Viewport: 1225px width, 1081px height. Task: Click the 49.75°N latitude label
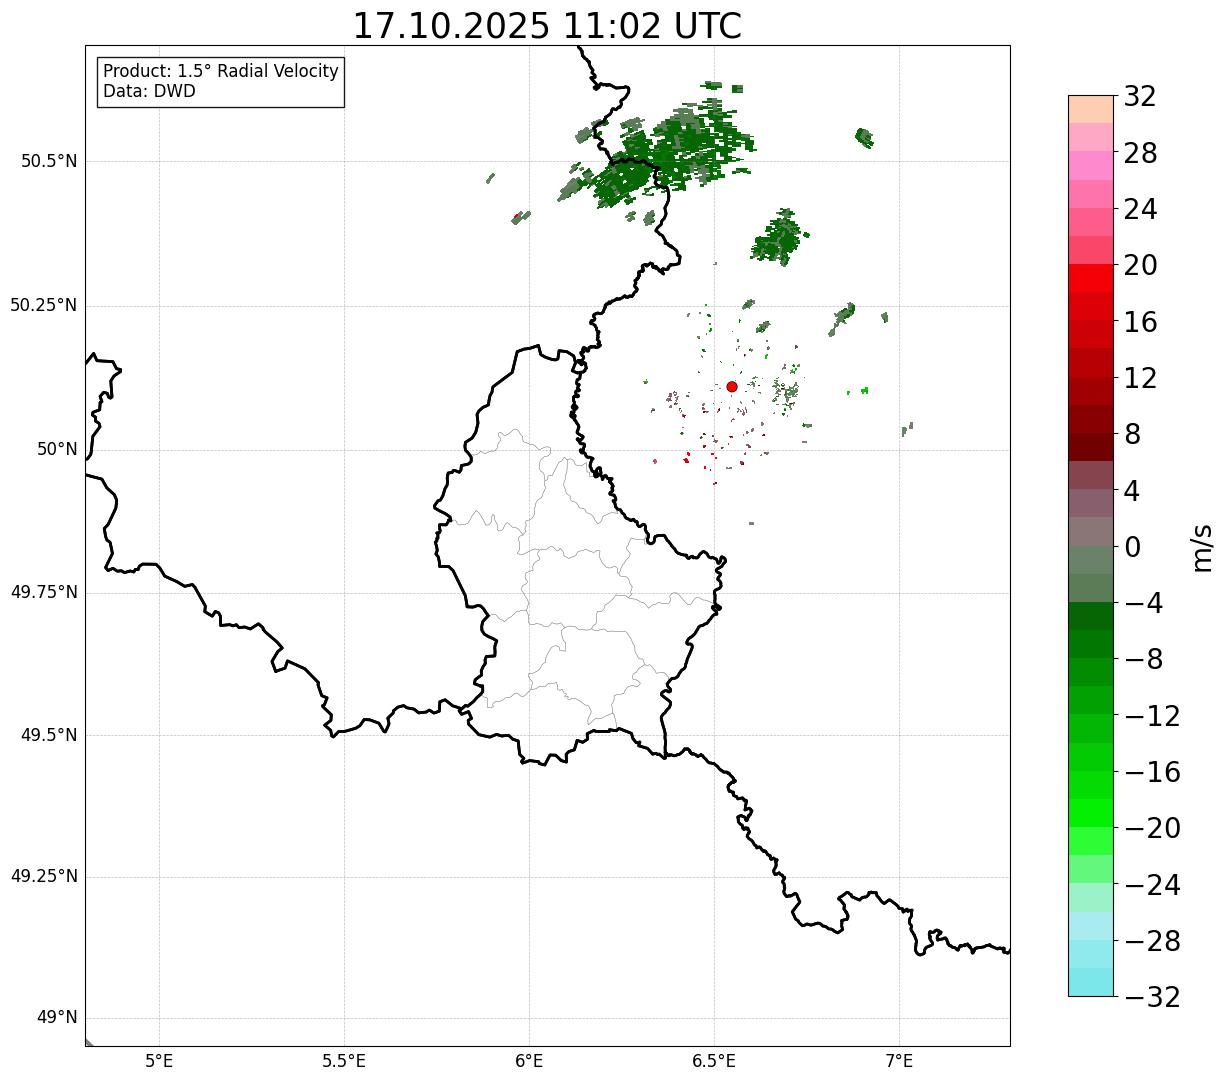coord(44,592)
